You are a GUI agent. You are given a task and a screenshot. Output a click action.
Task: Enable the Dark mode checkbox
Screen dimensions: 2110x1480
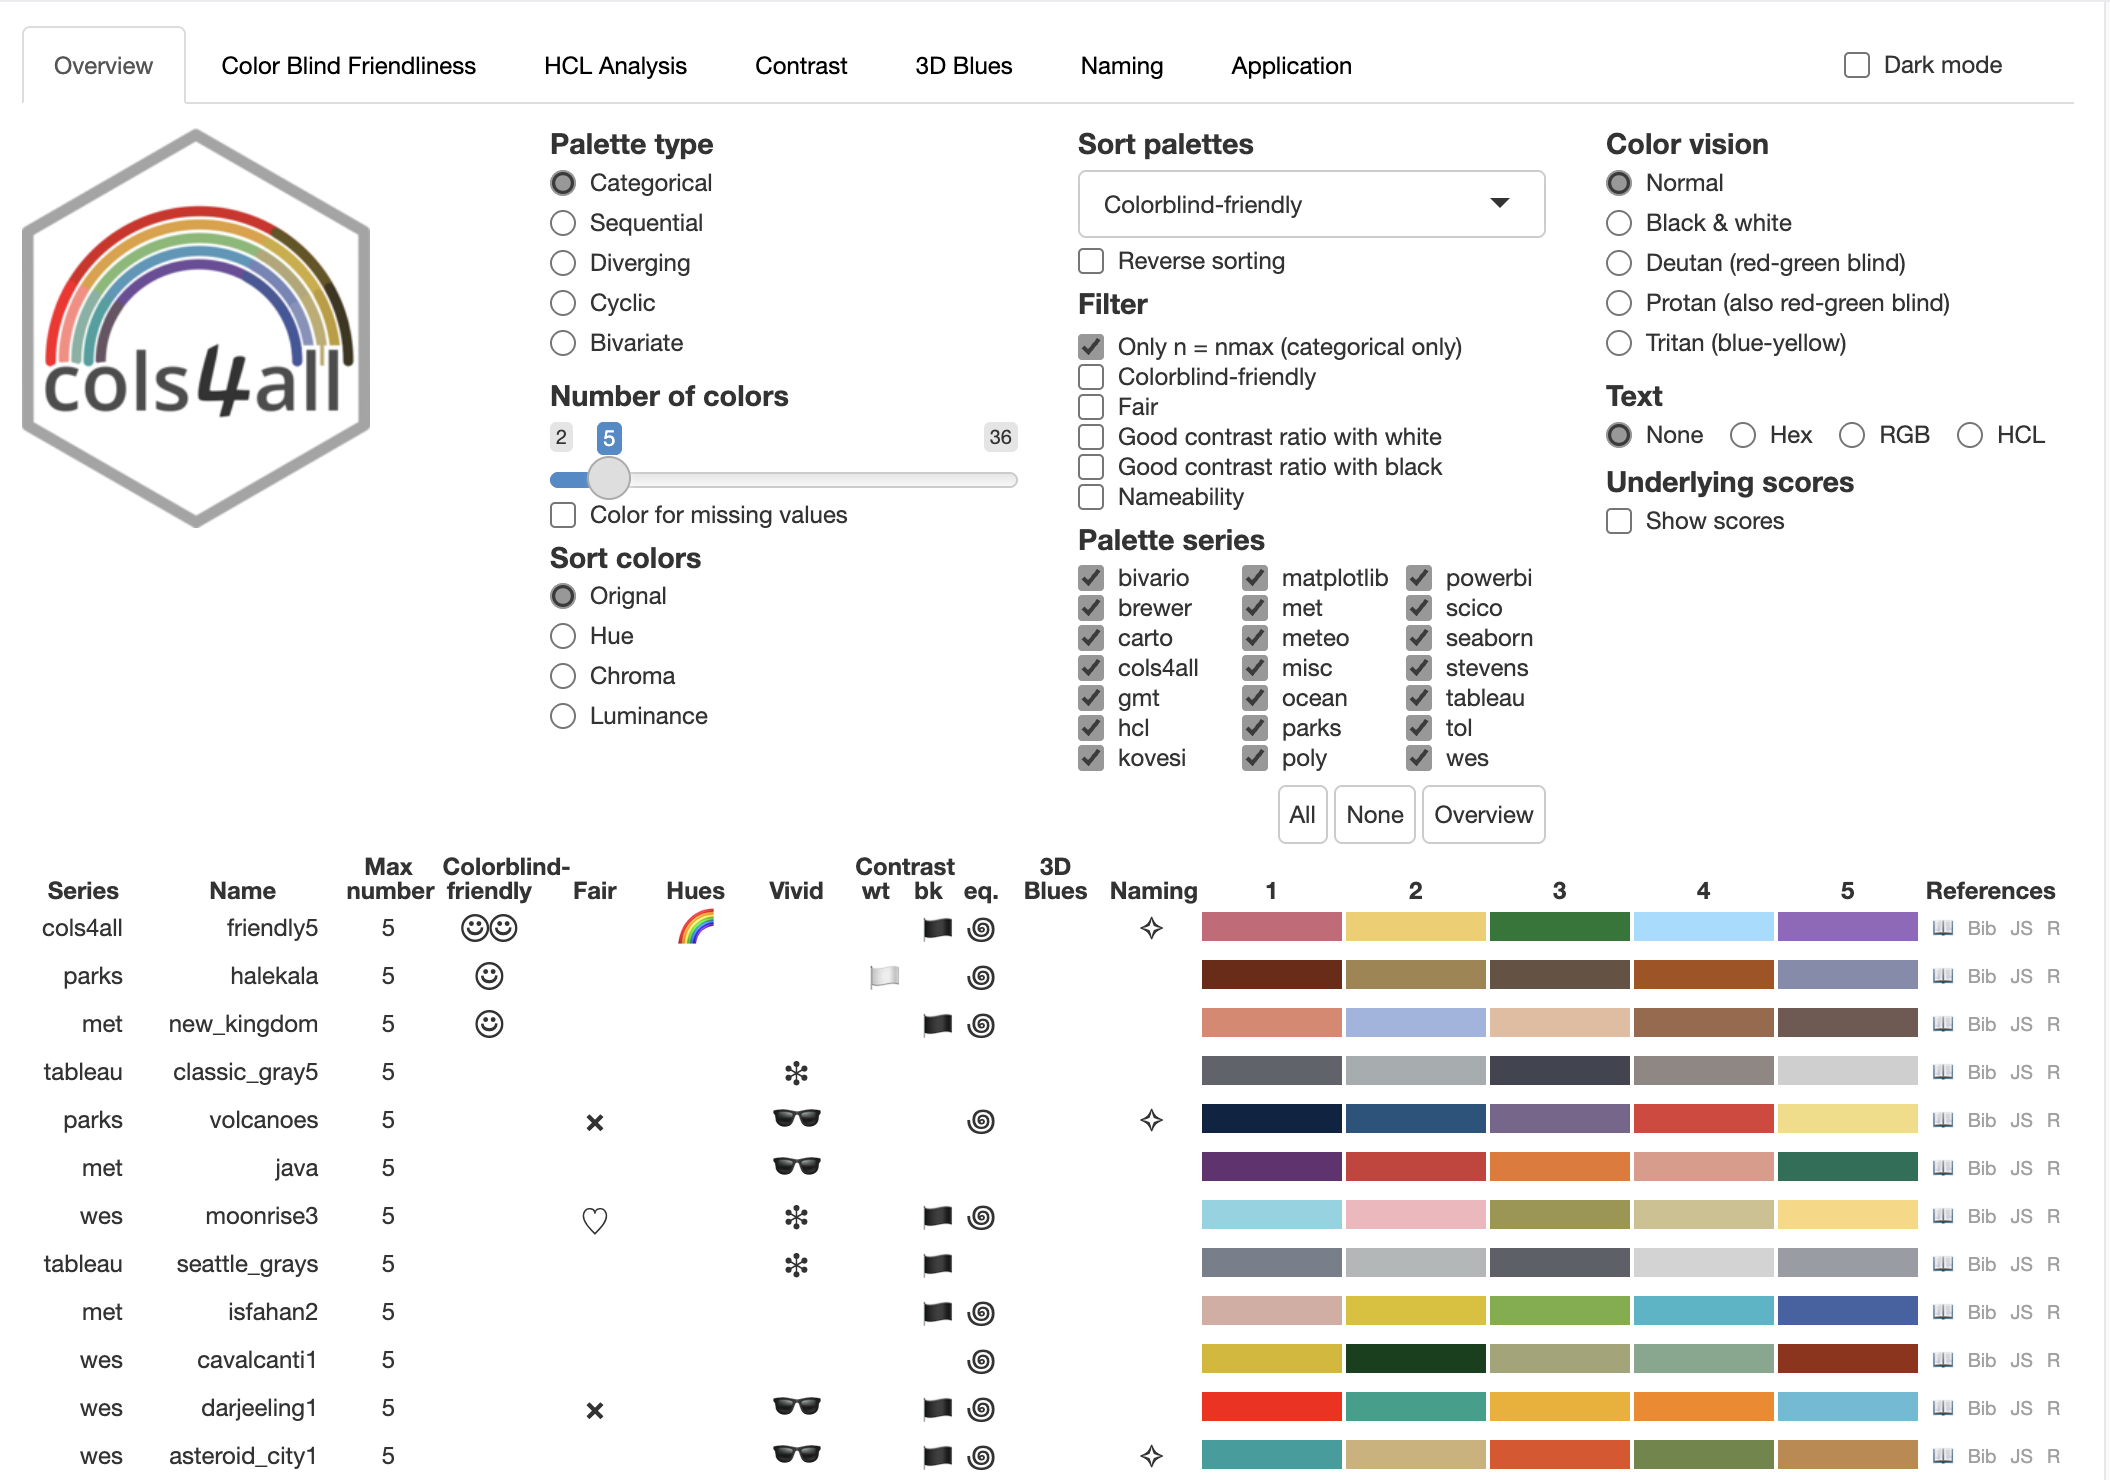click(1857, 66)
